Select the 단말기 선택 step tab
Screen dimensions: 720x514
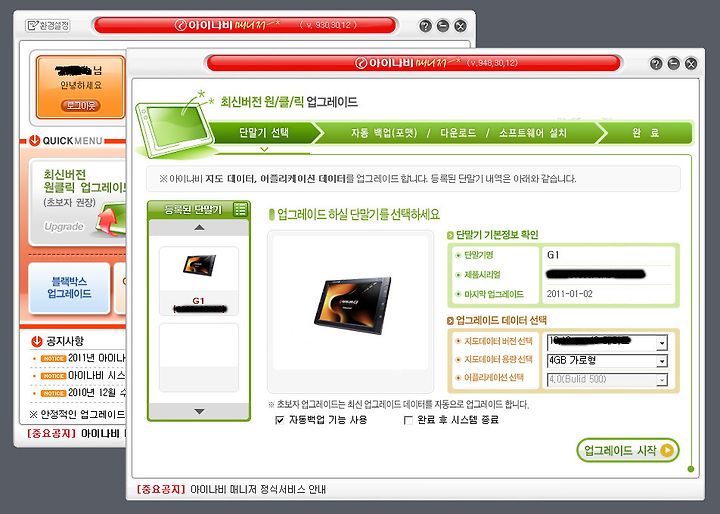tap(264, 133)
